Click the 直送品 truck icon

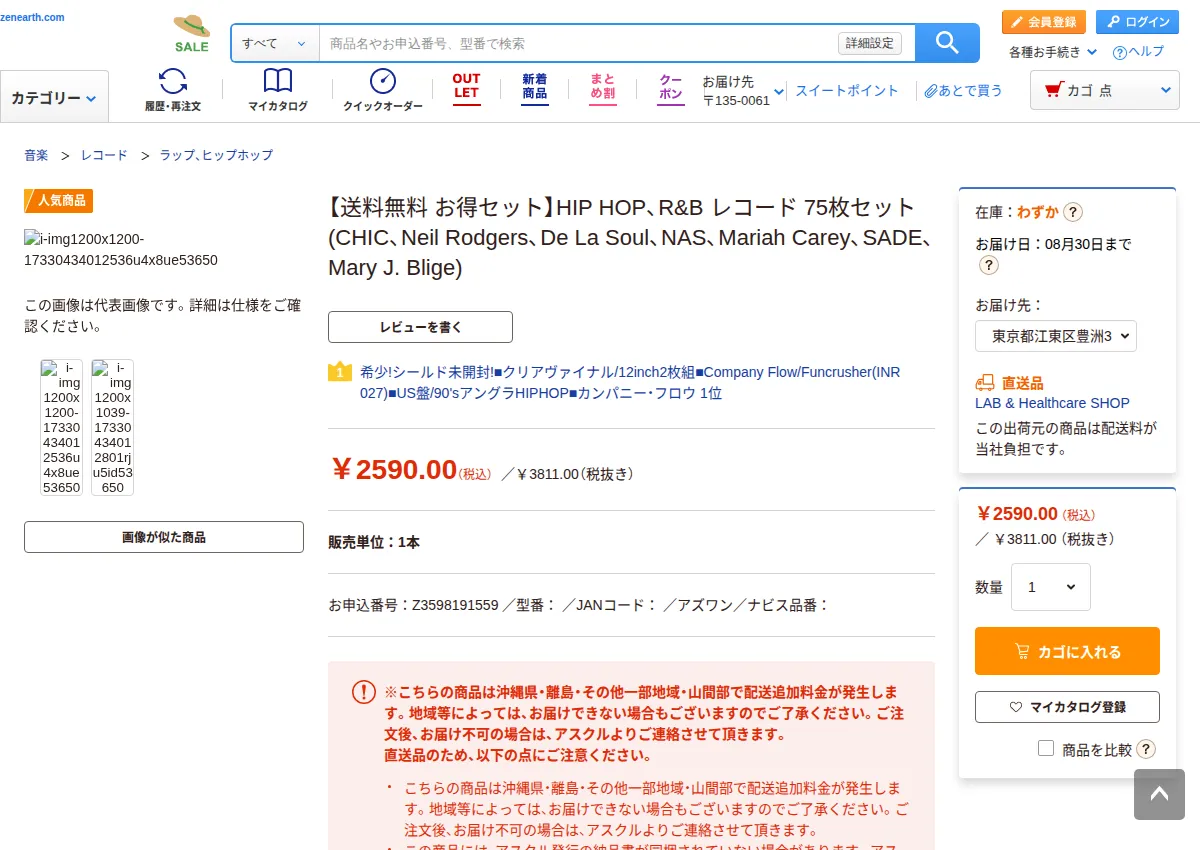coord(985,383)
